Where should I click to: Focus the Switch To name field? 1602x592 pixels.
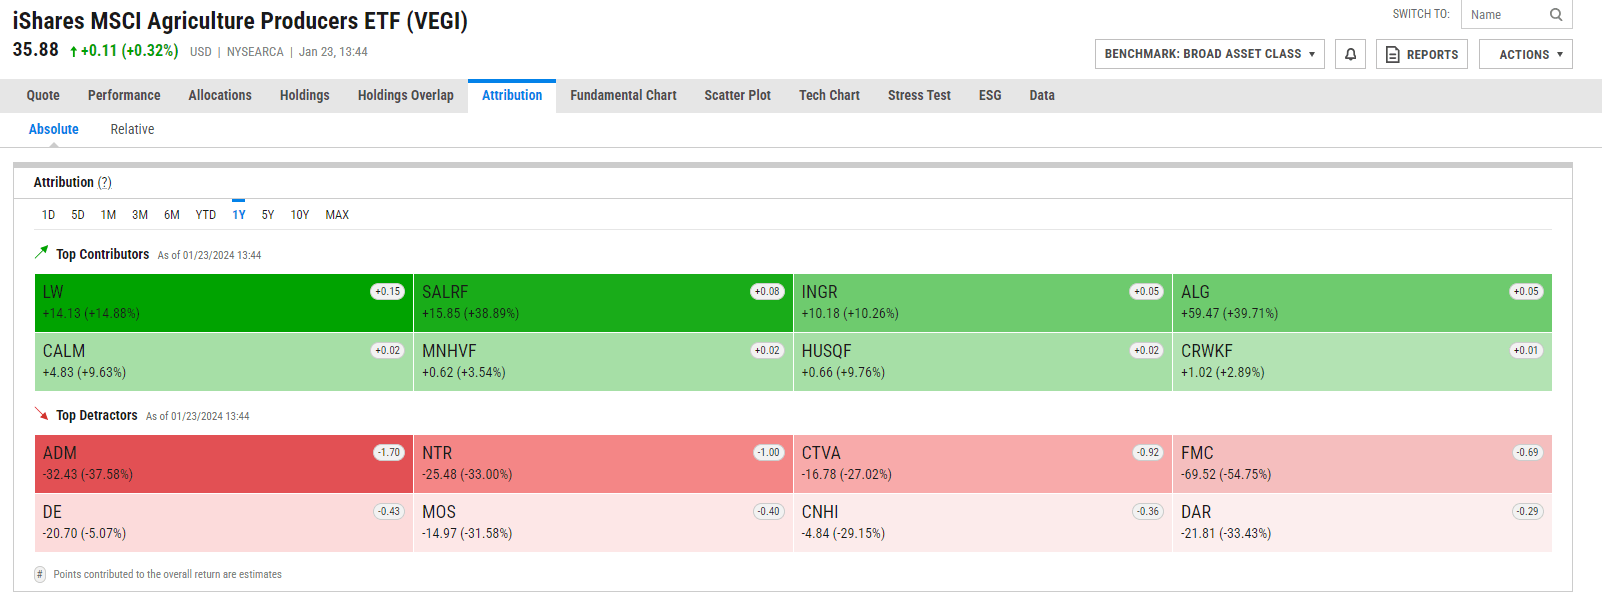click(1505, 14)
